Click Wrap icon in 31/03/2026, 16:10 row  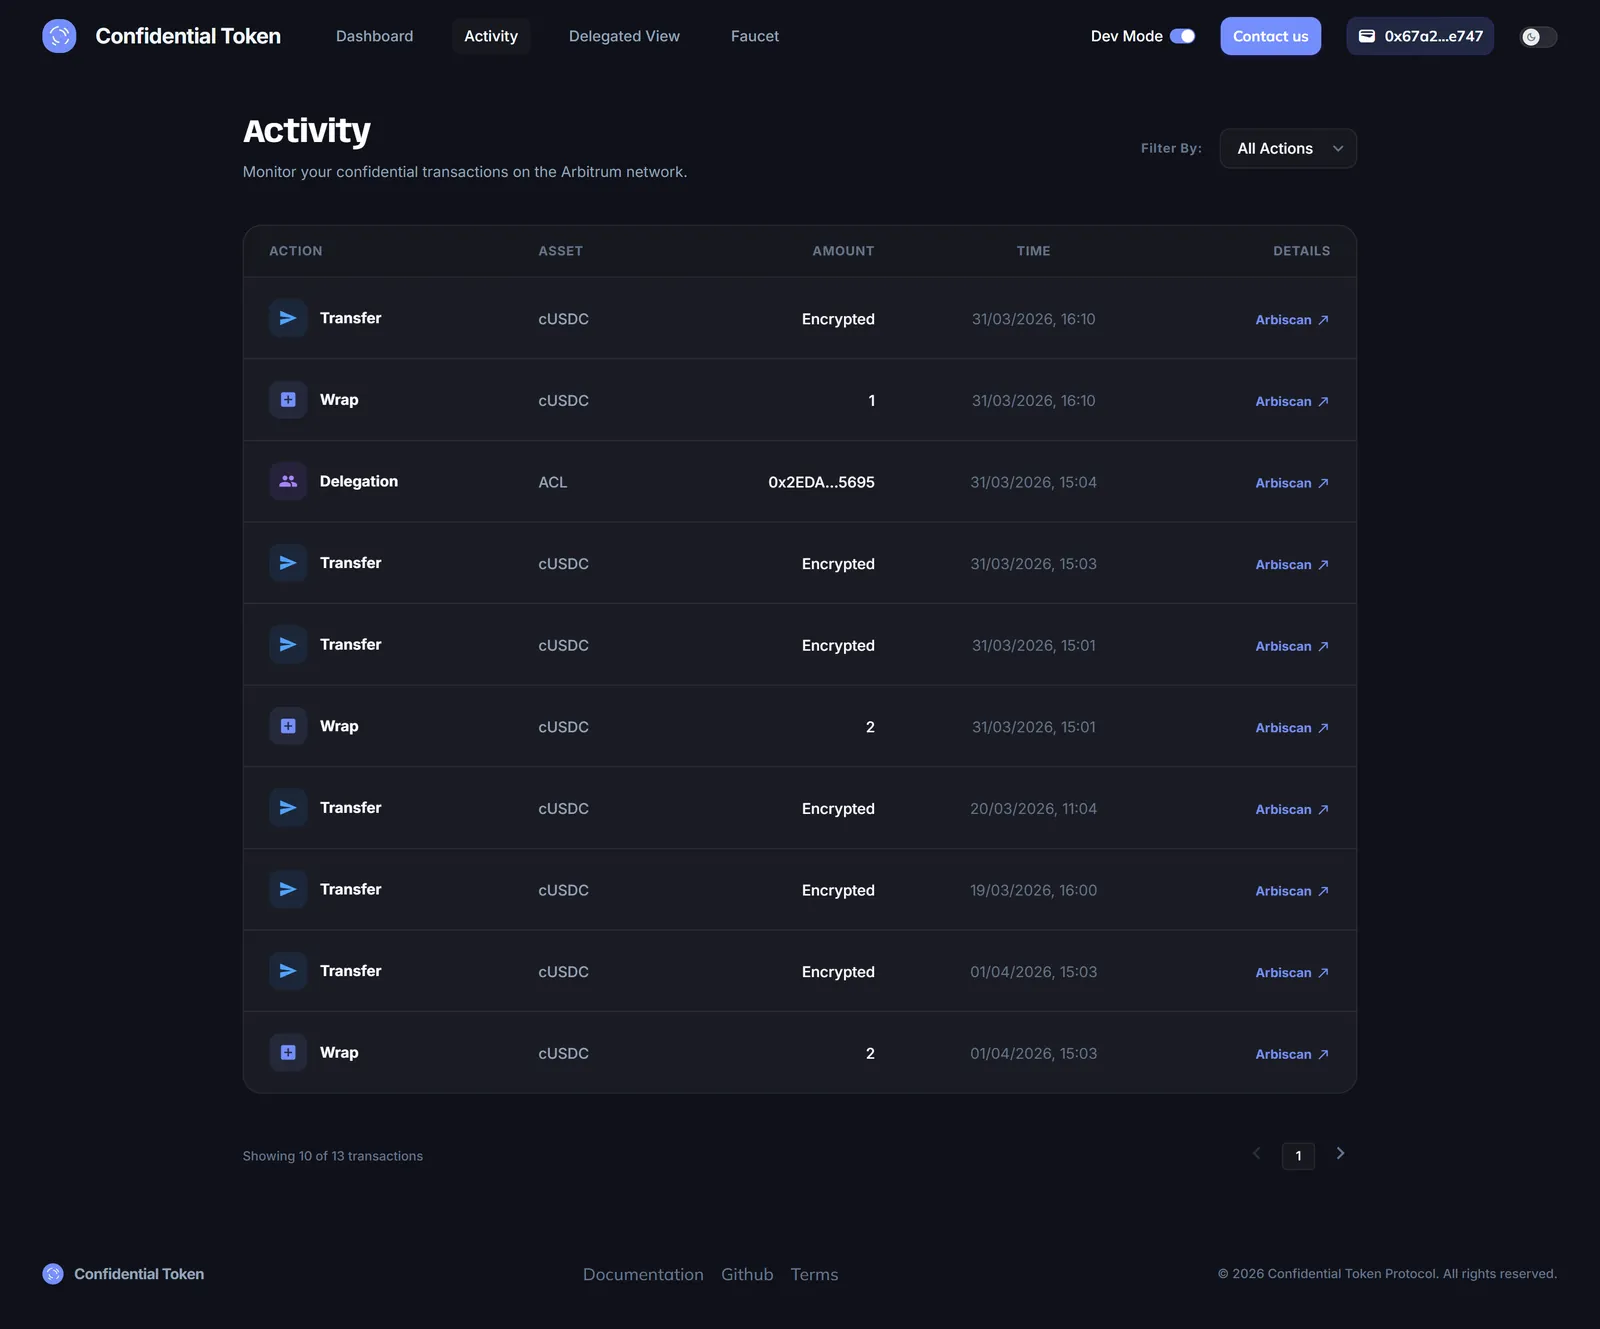coord(288,400)
